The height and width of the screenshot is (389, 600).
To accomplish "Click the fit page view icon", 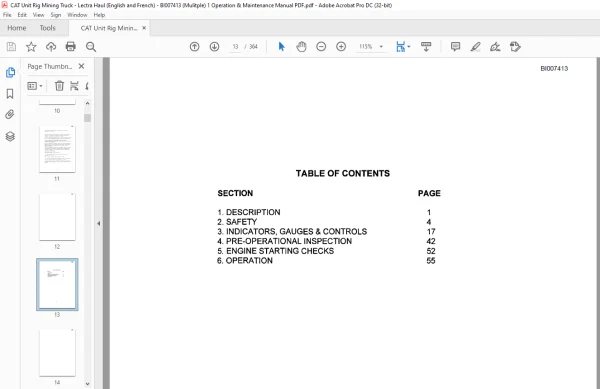I will tap(400, 47).
